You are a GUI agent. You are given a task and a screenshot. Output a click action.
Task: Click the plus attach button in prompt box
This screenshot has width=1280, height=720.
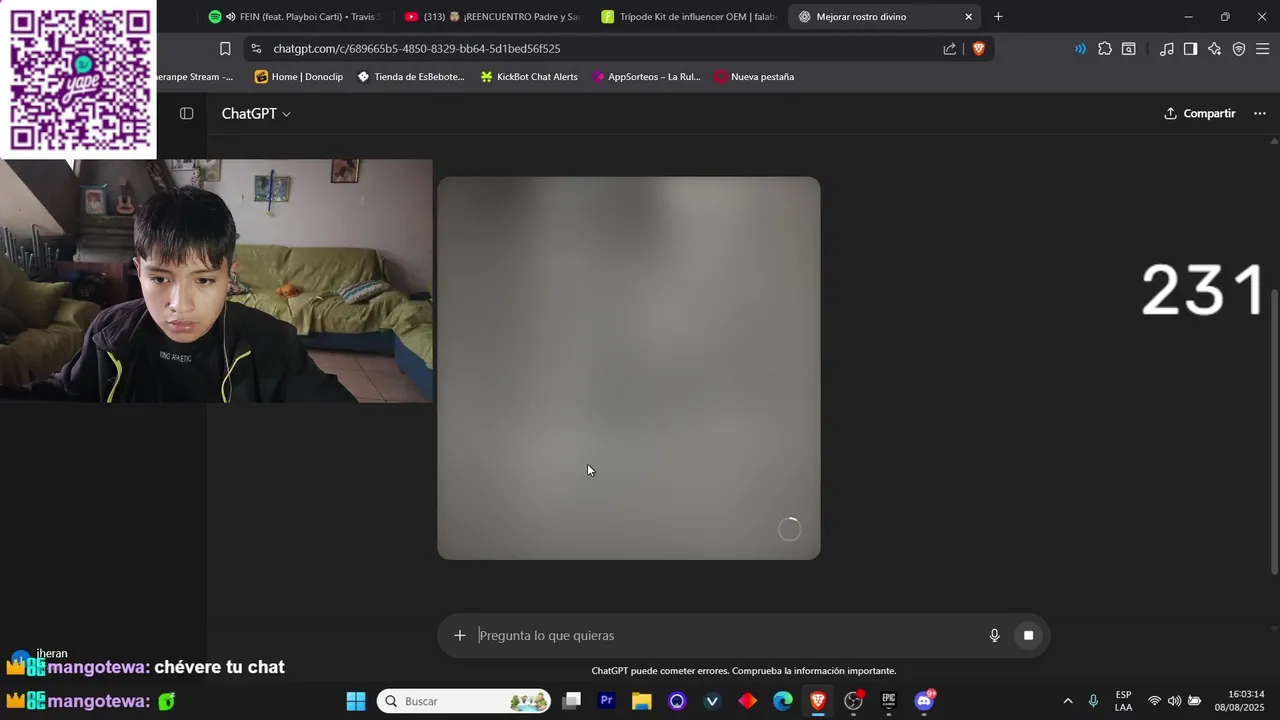pos(459,635)
